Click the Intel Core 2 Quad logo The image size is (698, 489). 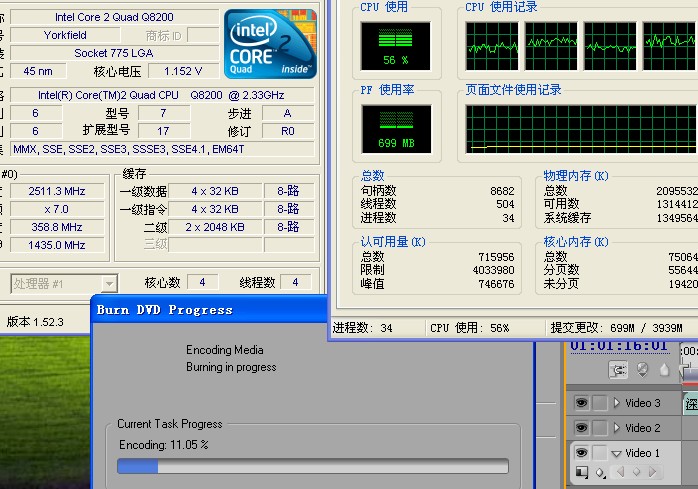coord(270,44)
